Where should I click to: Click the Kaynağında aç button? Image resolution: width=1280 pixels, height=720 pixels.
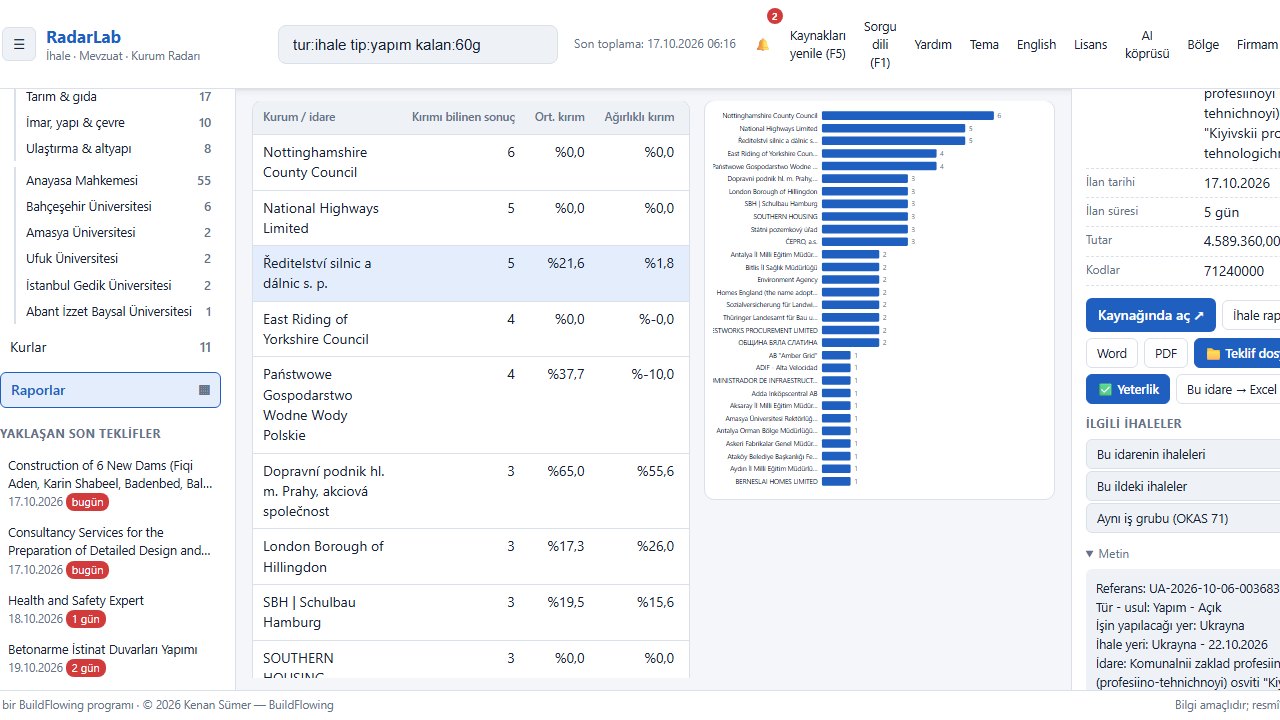[1151, 315]
